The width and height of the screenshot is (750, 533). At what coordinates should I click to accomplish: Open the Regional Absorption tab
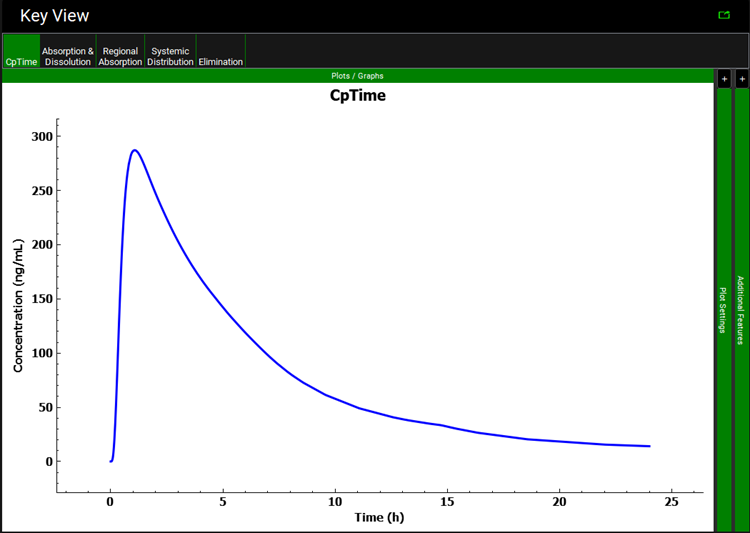click(120, 52)
